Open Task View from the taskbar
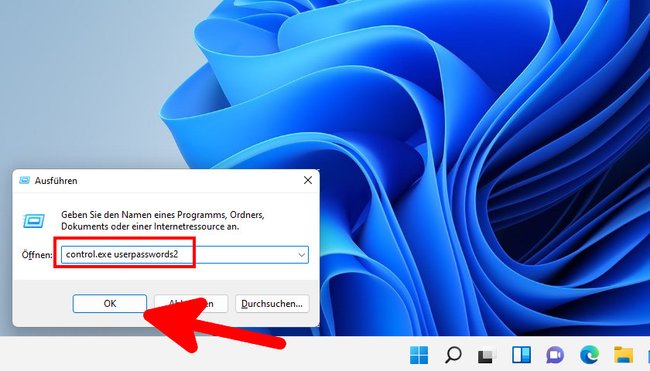The width and height of the screenshot is (650, 371). tap(487, 355)
